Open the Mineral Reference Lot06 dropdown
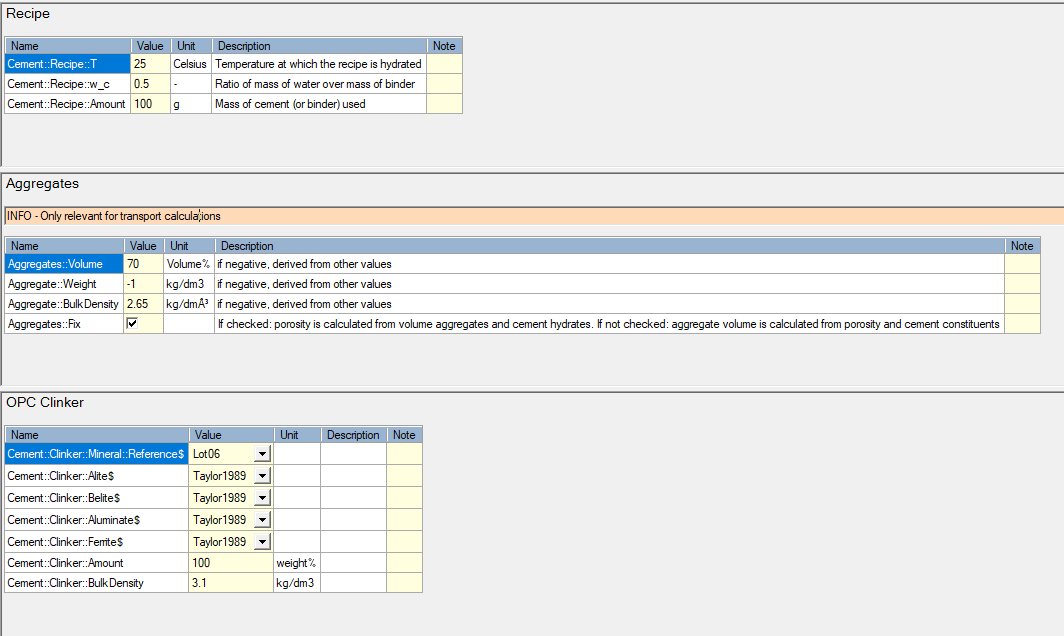The image size is (1064, 636). pyautogui.click(x=262, y=454)
